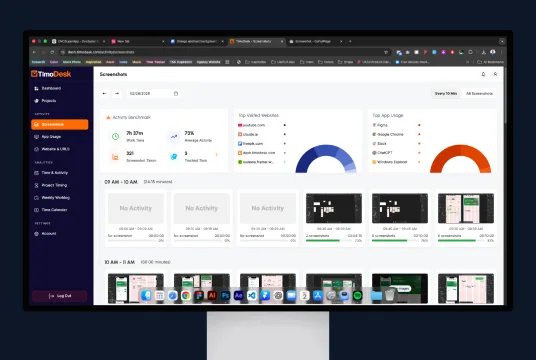Click the Average Activity trend icon
Image resolution: width=536 pixels, height=360 pixels.
click(174, 136)
